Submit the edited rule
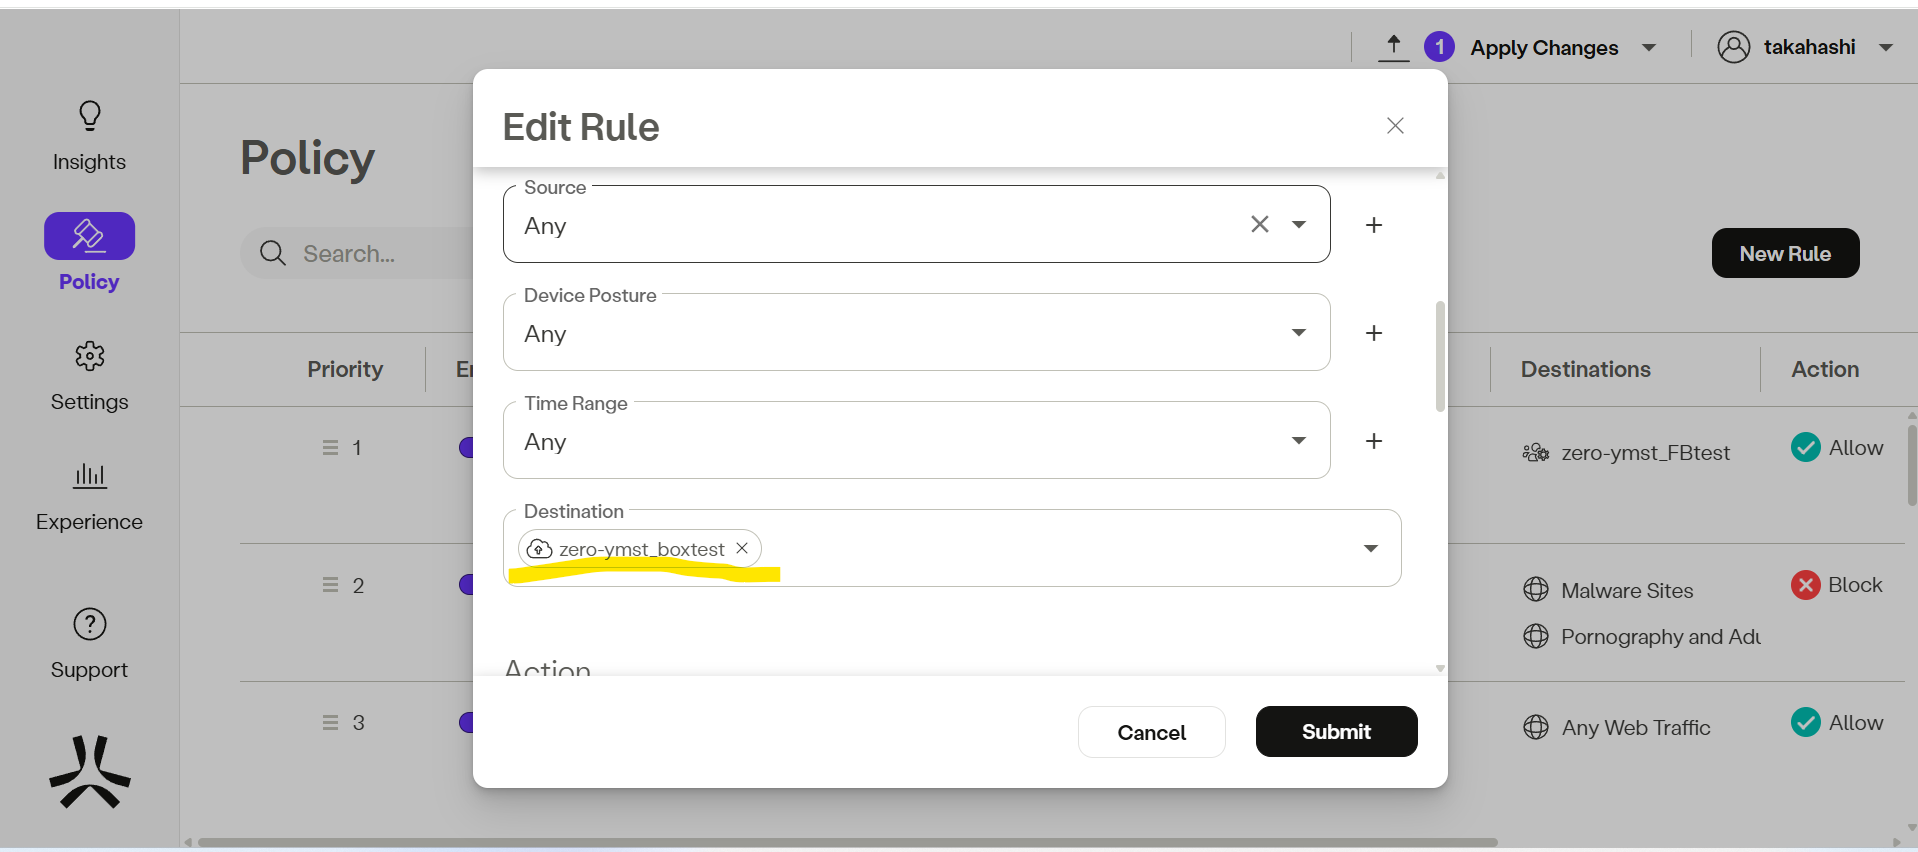Image resolution: width=1918 pixels, height=852 pixels. click(x=1336, y=732)
